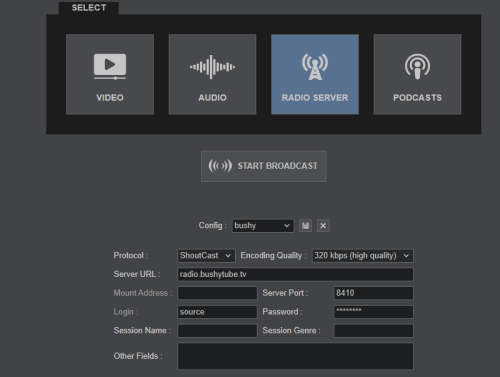Click the Login field showing source
Image resolution: width=500 pixels, height=377 pixels.
pyautogui.click(x=217, y=312)
